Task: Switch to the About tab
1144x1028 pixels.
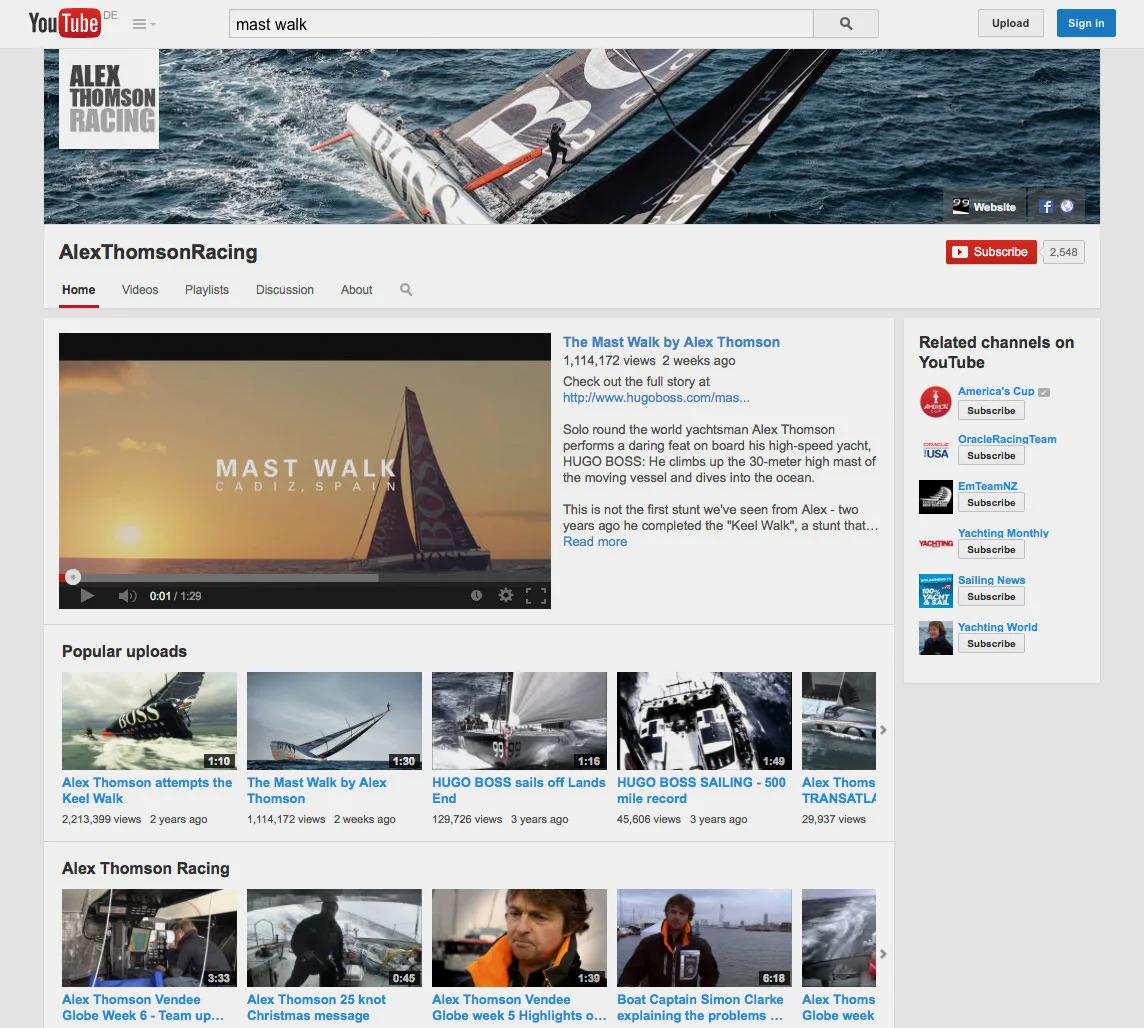Action: pos(356,290)
